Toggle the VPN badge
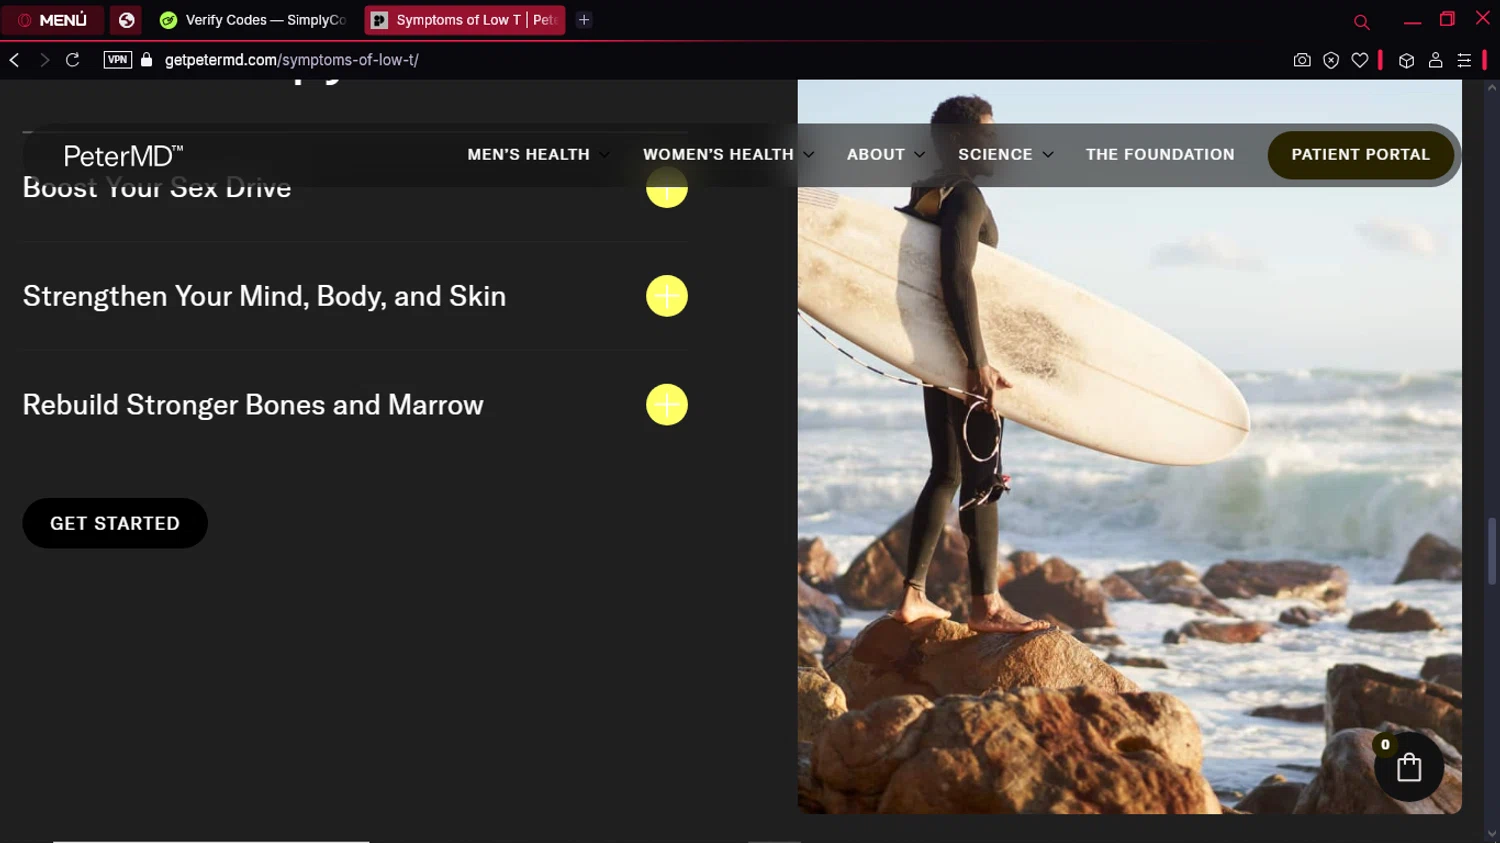Image resolution: width=1500 pixels, height=843 pixels. coord(118,60)
